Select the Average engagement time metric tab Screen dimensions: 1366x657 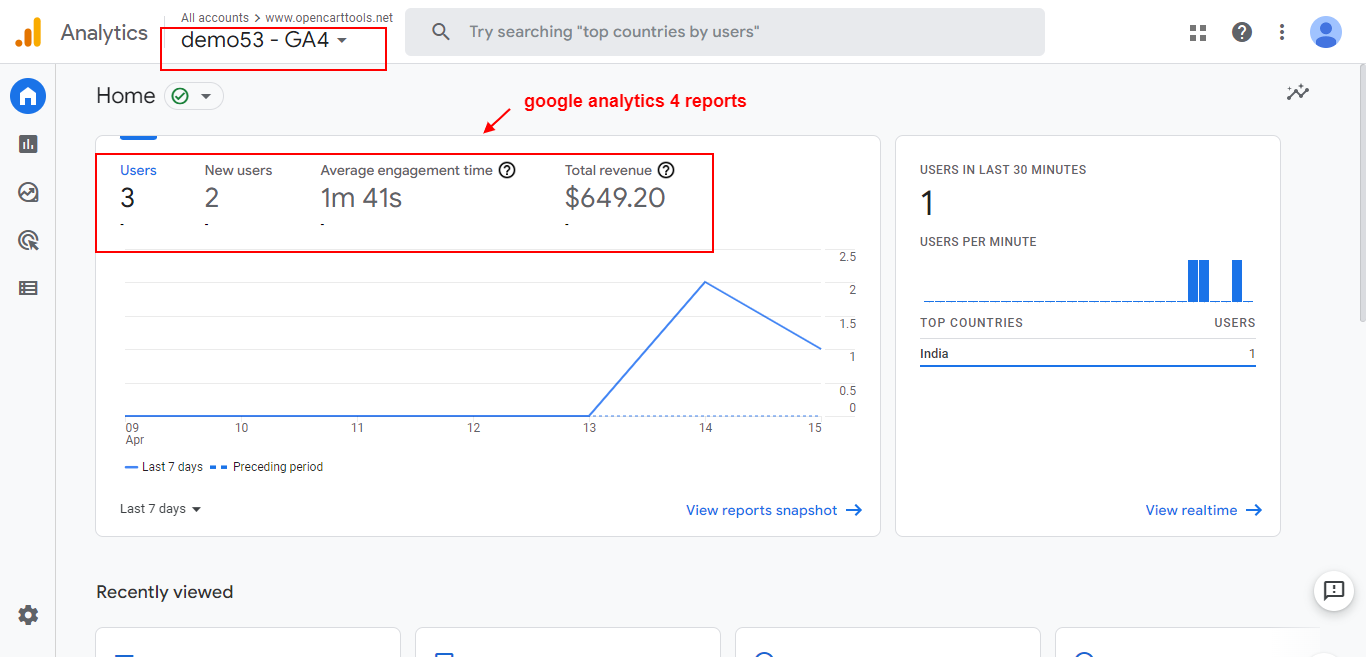pos(418,196)
